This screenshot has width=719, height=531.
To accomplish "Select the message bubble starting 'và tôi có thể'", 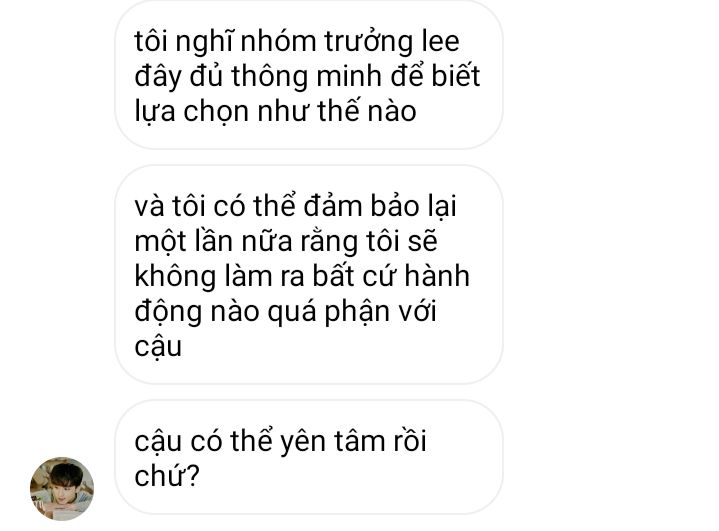I will point(309,275).
